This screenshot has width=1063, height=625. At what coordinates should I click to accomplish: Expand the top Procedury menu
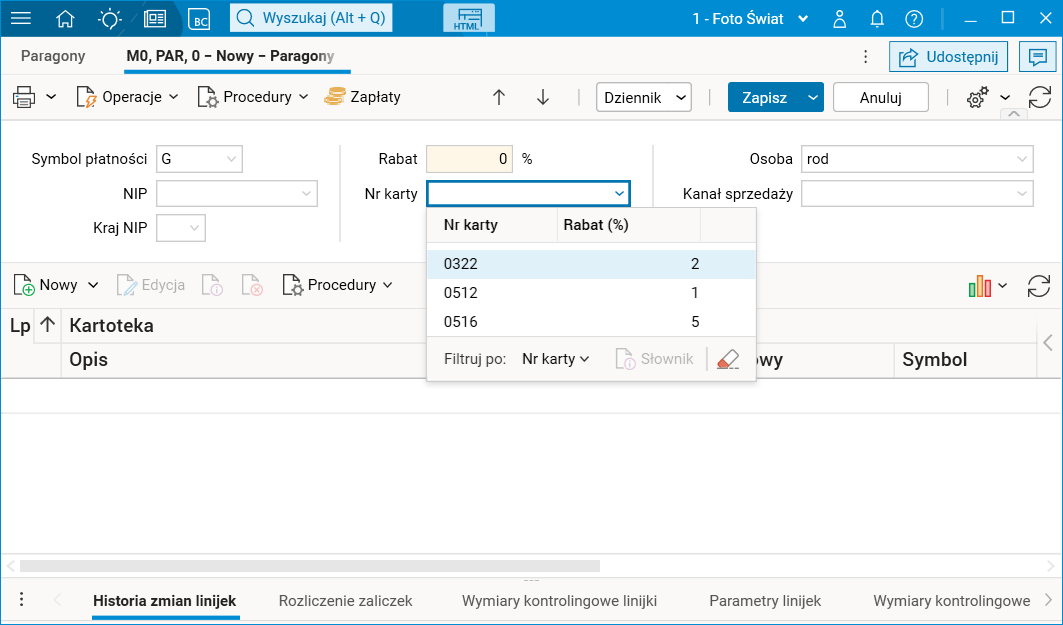[x=253, y=98]
